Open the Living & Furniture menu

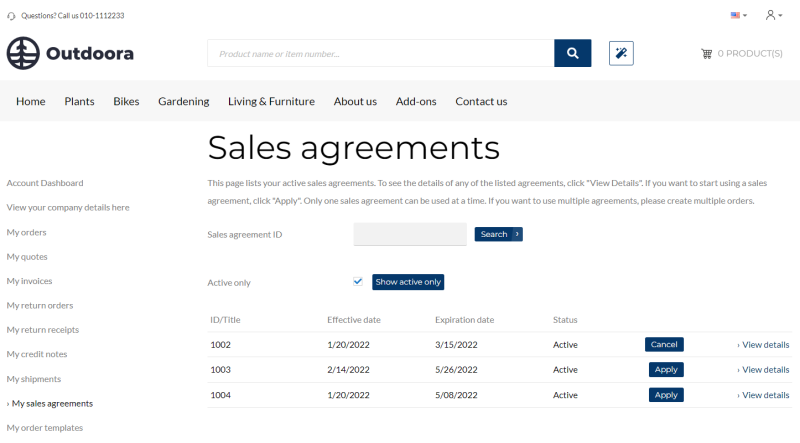(271, 101)
